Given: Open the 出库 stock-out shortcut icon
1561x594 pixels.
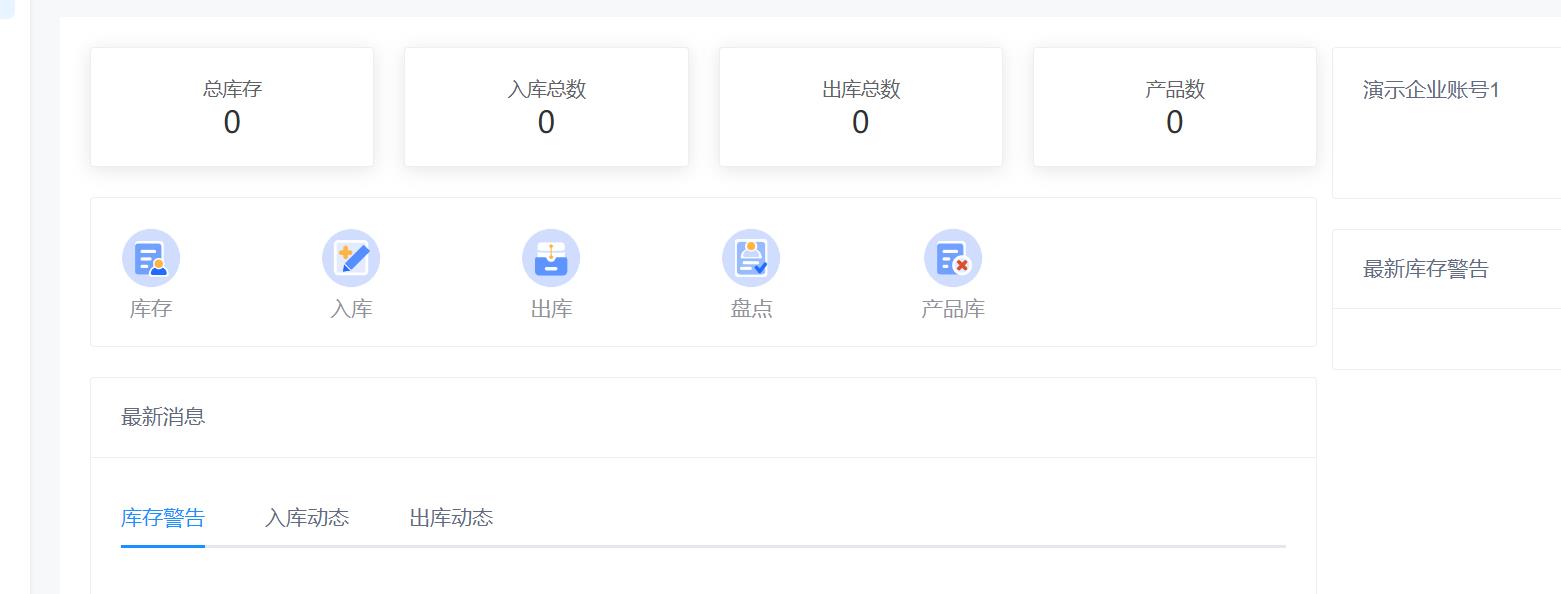Looking at the screenshot, I should click(551, 258).
